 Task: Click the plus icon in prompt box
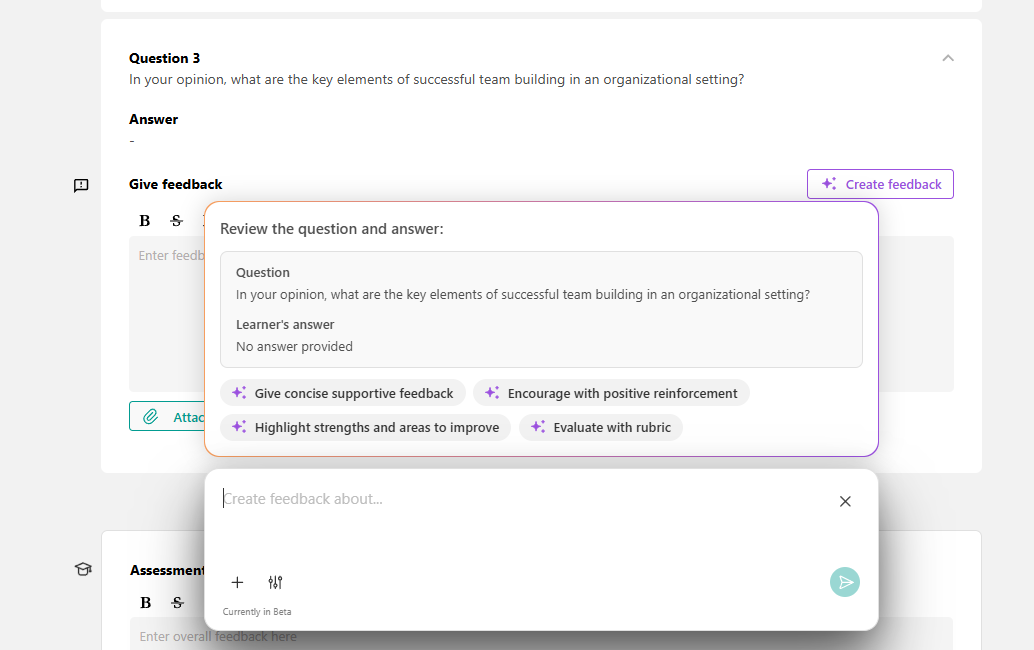[x=237, y=582]
